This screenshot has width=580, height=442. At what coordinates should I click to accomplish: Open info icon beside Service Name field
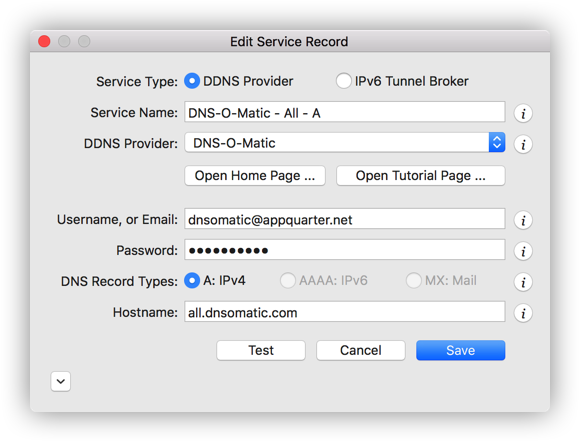[523, 114]
